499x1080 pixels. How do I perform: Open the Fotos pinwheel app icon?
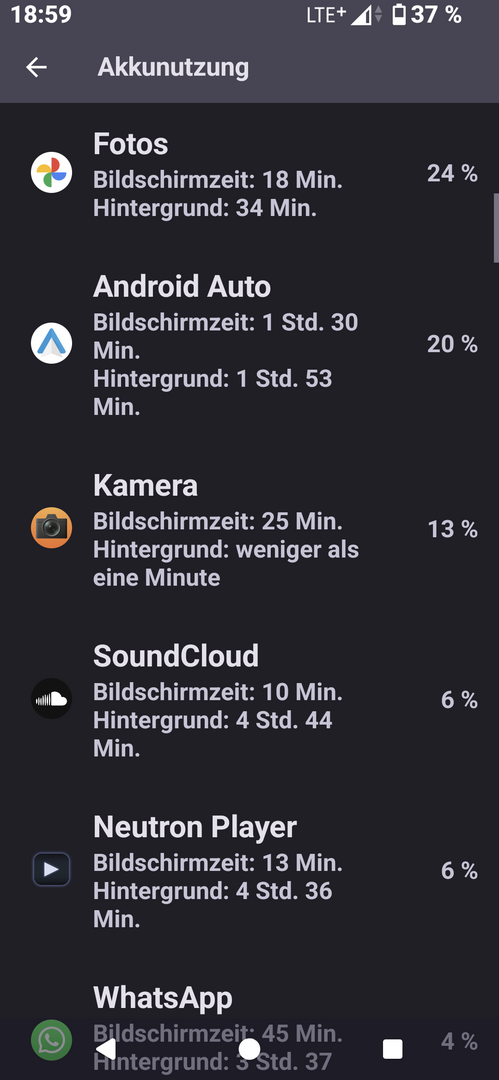(52, 172)
